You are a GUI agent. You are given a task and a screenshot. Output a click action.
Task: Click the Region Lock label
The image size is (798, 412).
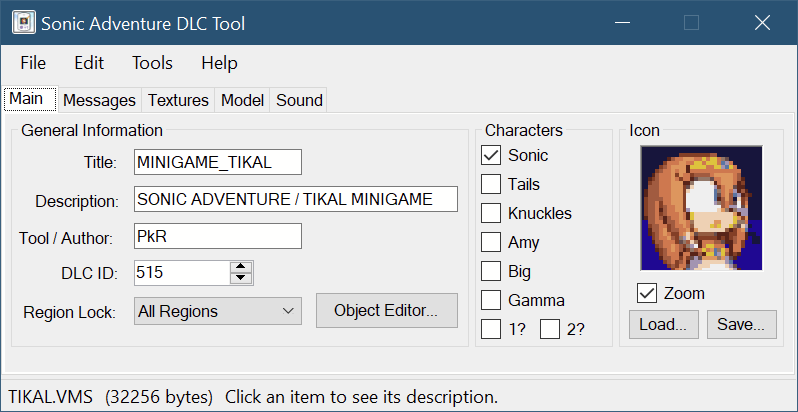(x=70, y=312)
